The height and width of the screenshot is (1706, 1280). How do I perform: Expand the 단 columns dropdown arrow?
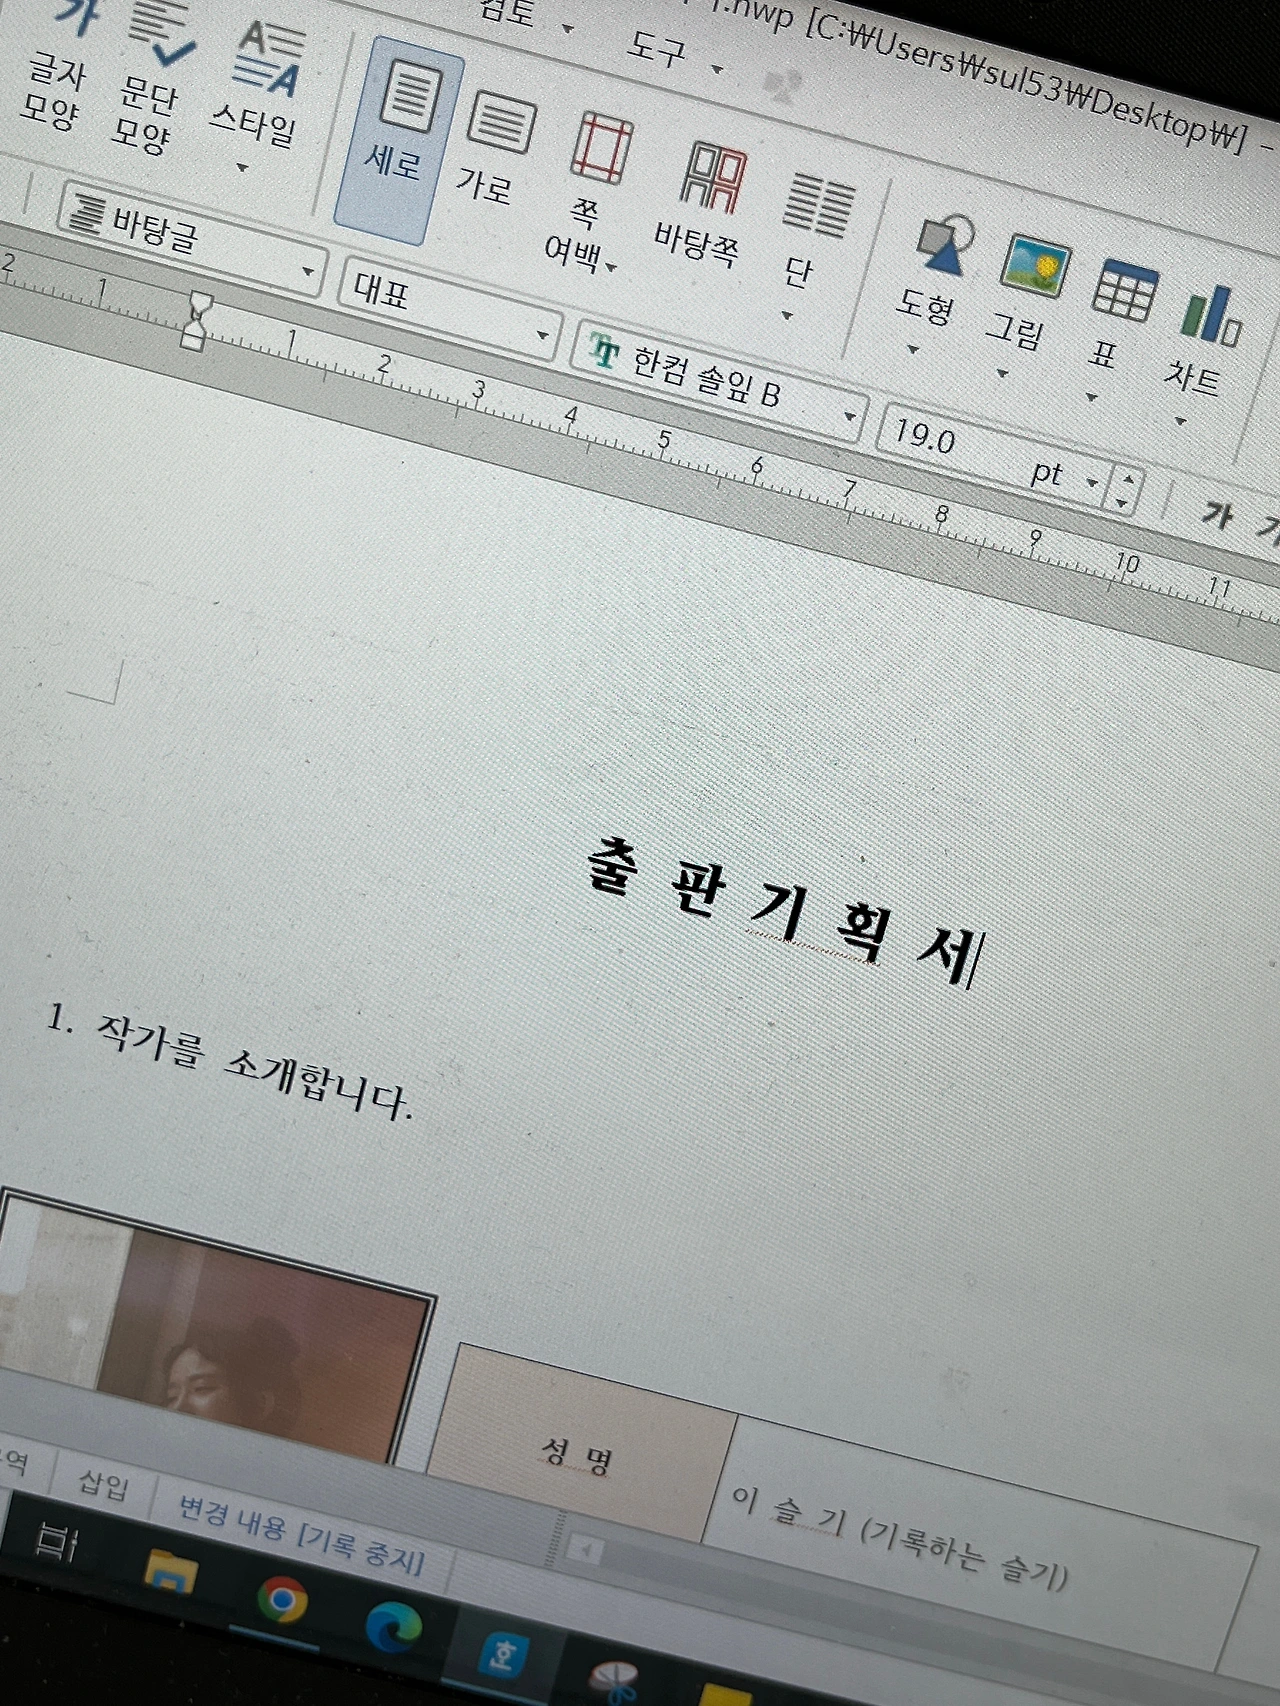point(788,316)
